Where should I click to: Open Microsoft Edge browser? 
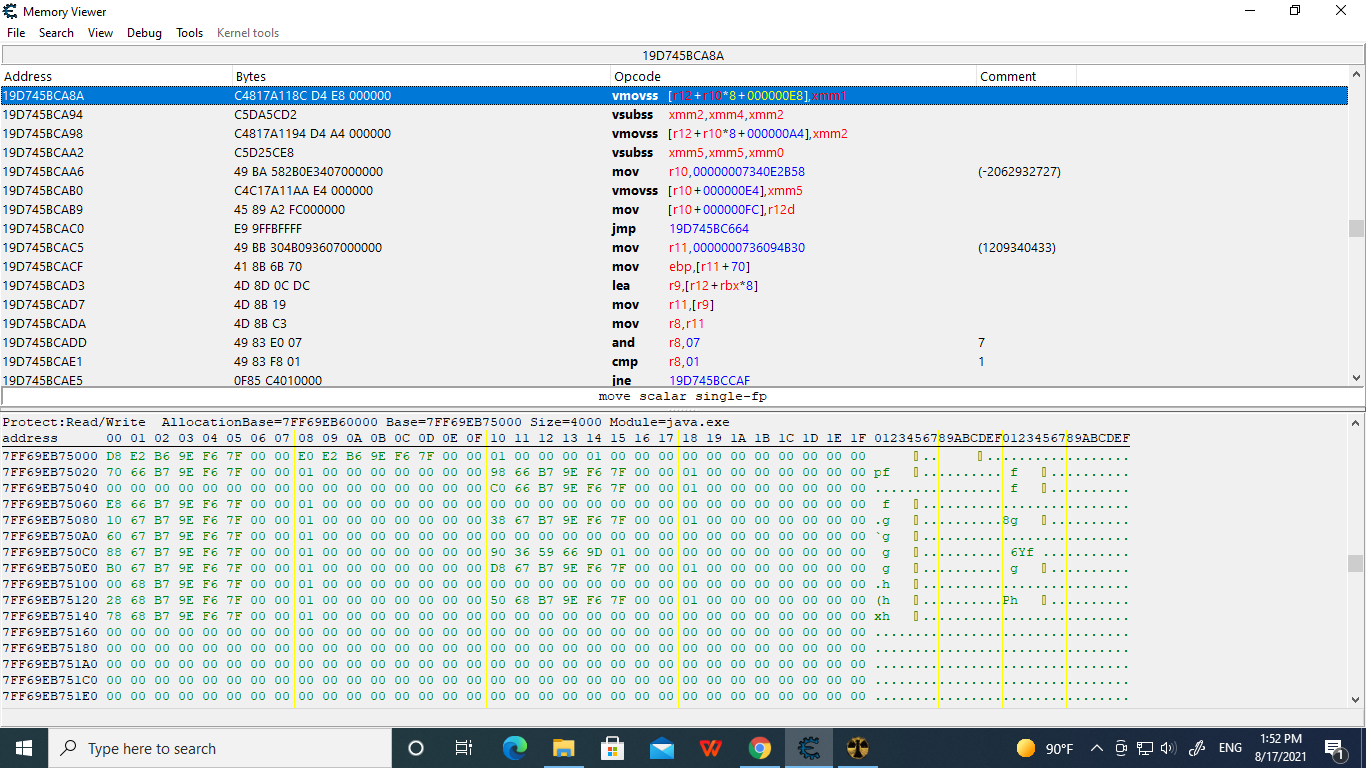[x=514, y=747]
